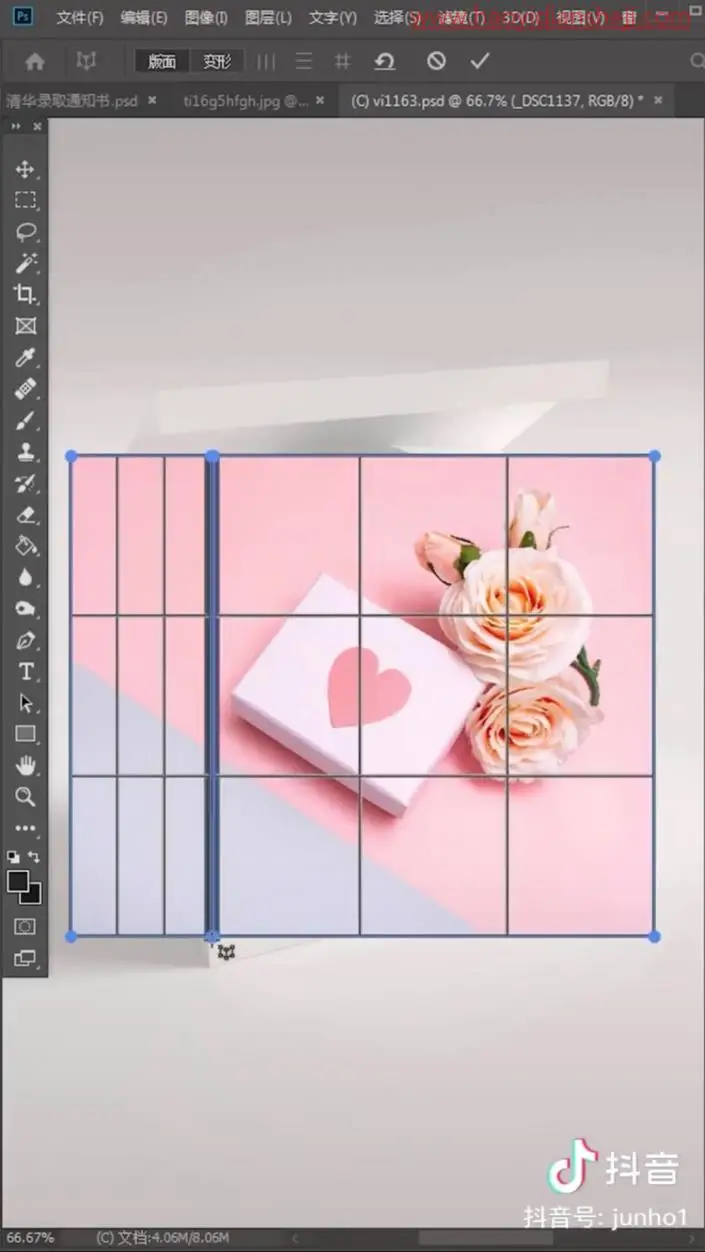Select the Sponge tool

[x=25, y=609]
